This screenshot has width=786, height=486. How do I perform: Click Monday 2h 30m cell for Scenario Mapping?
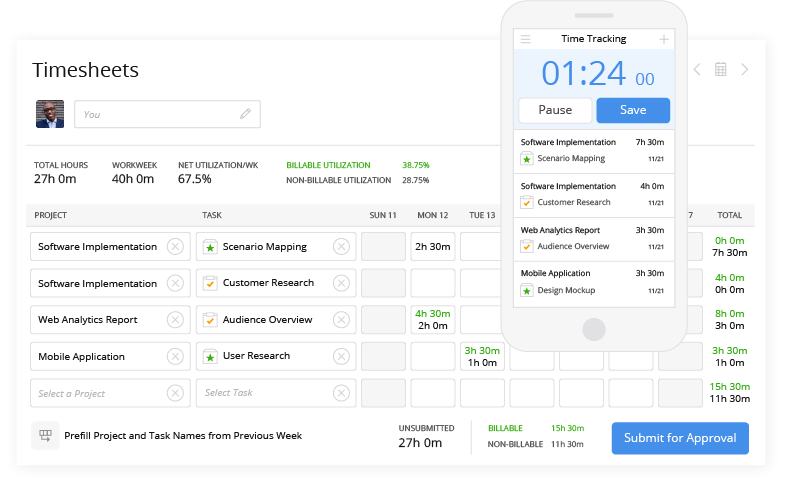coord(433,247)
